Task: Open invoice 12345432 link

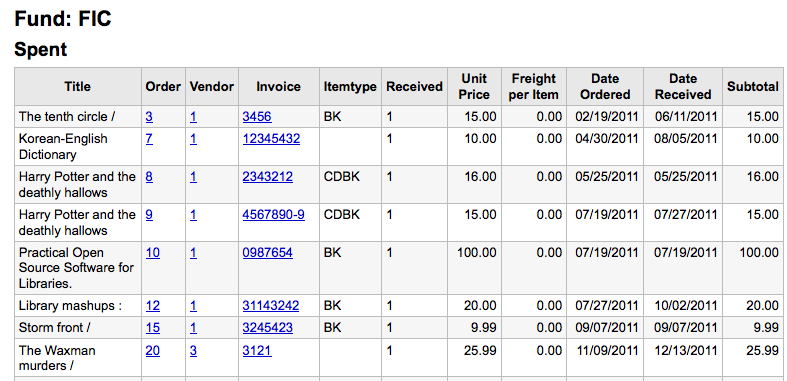Action: coord(272,139)
